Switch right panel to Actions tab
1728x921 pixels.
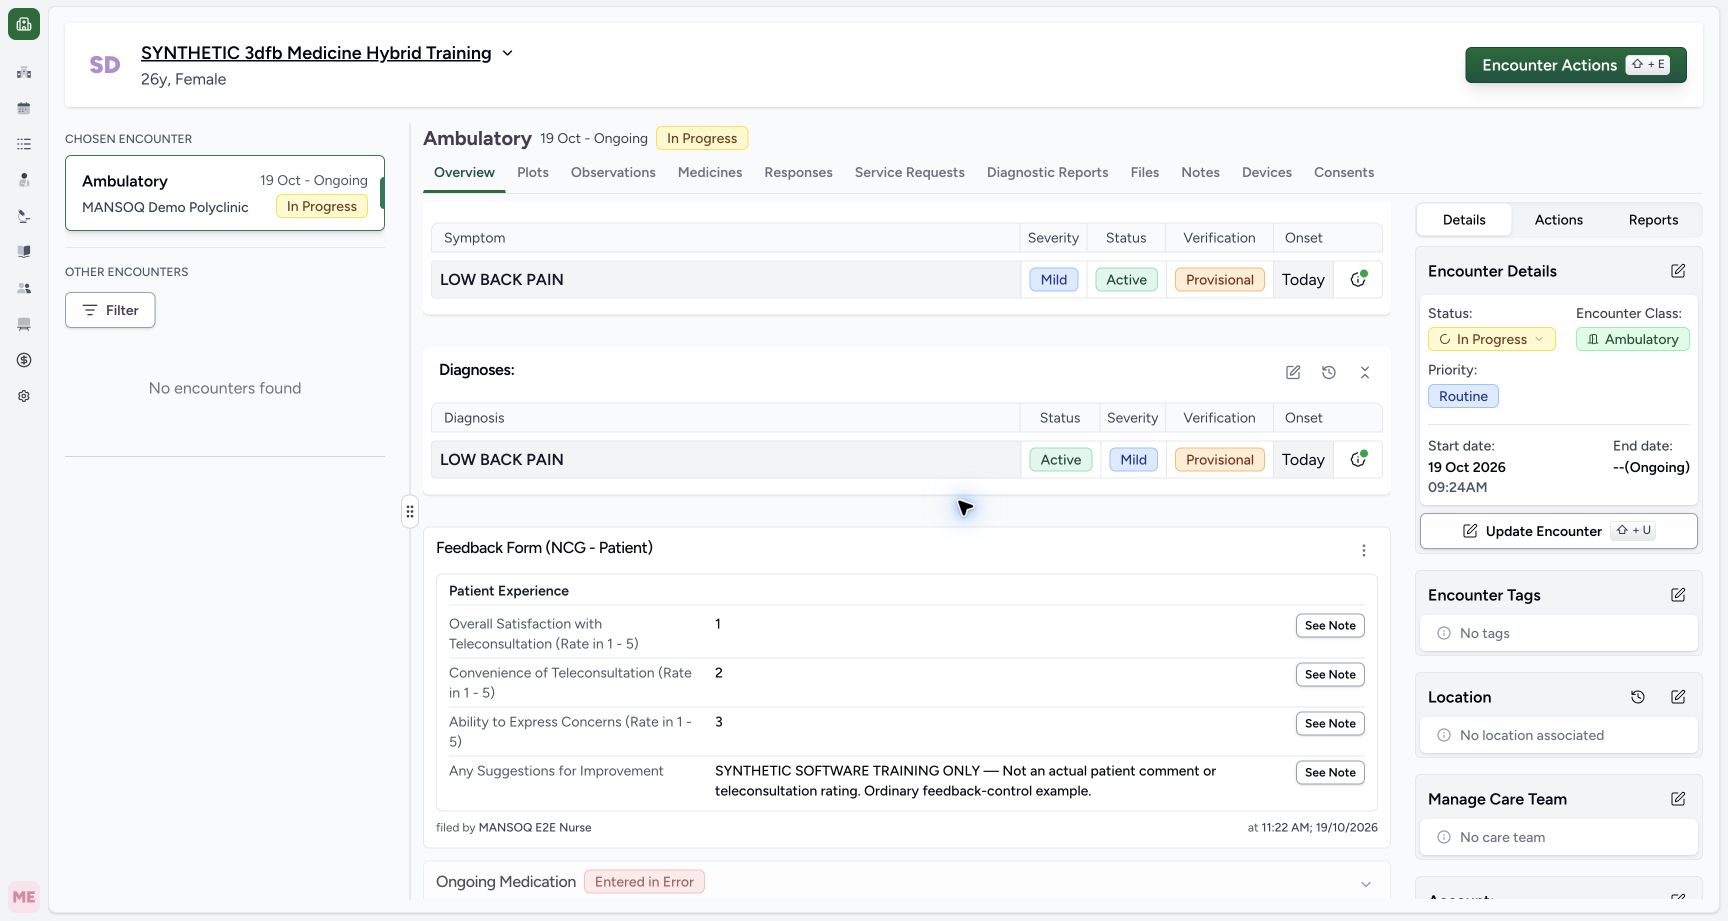pos(1558,220)
